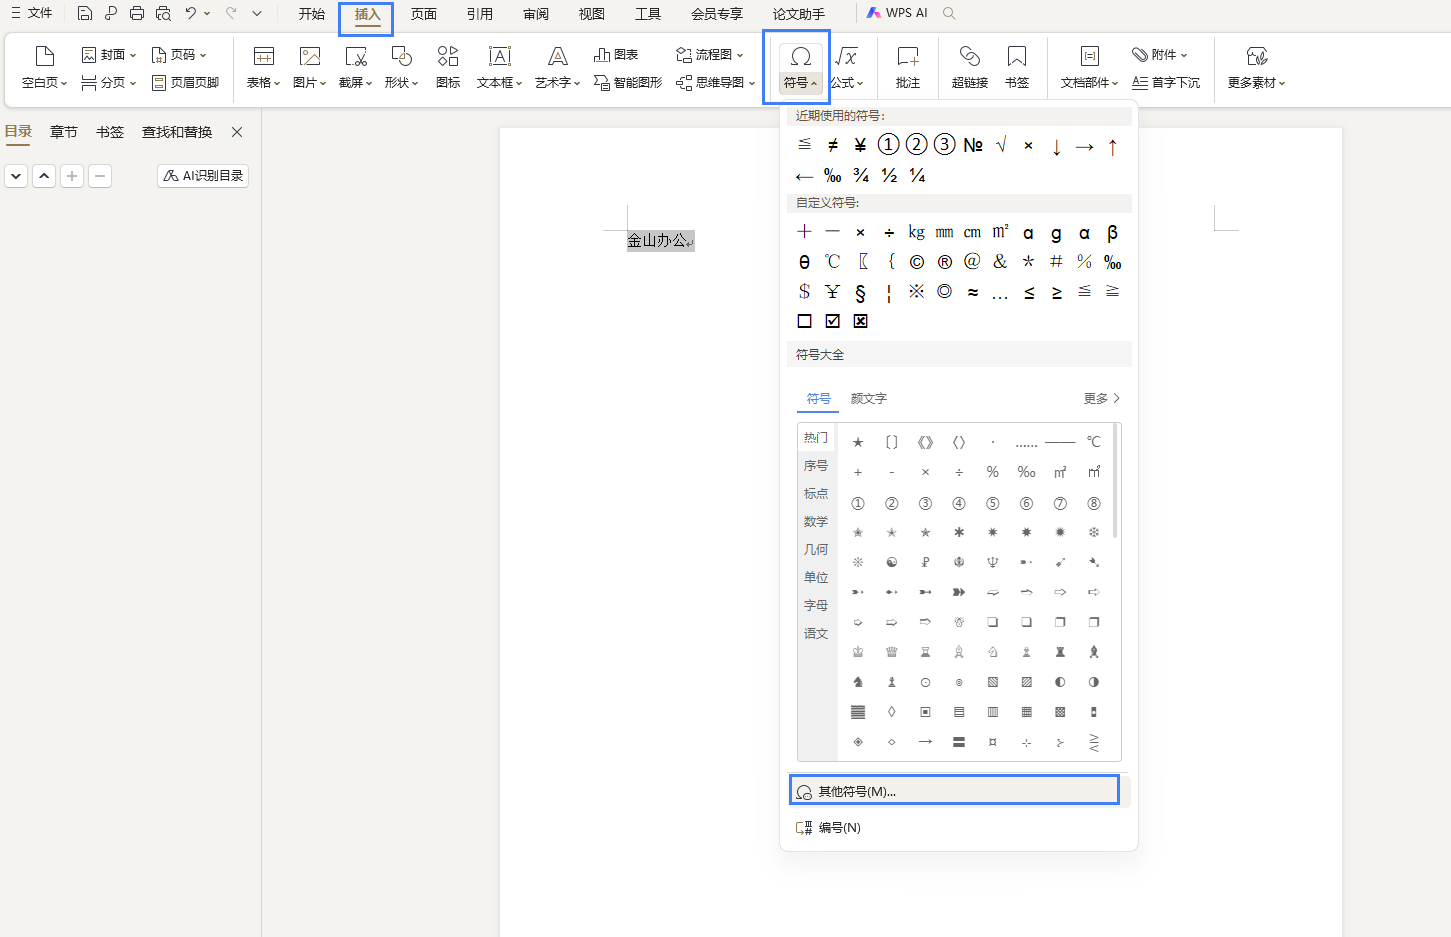
Task: Click the 图标 icons library button
Action: tap(448, 68)
